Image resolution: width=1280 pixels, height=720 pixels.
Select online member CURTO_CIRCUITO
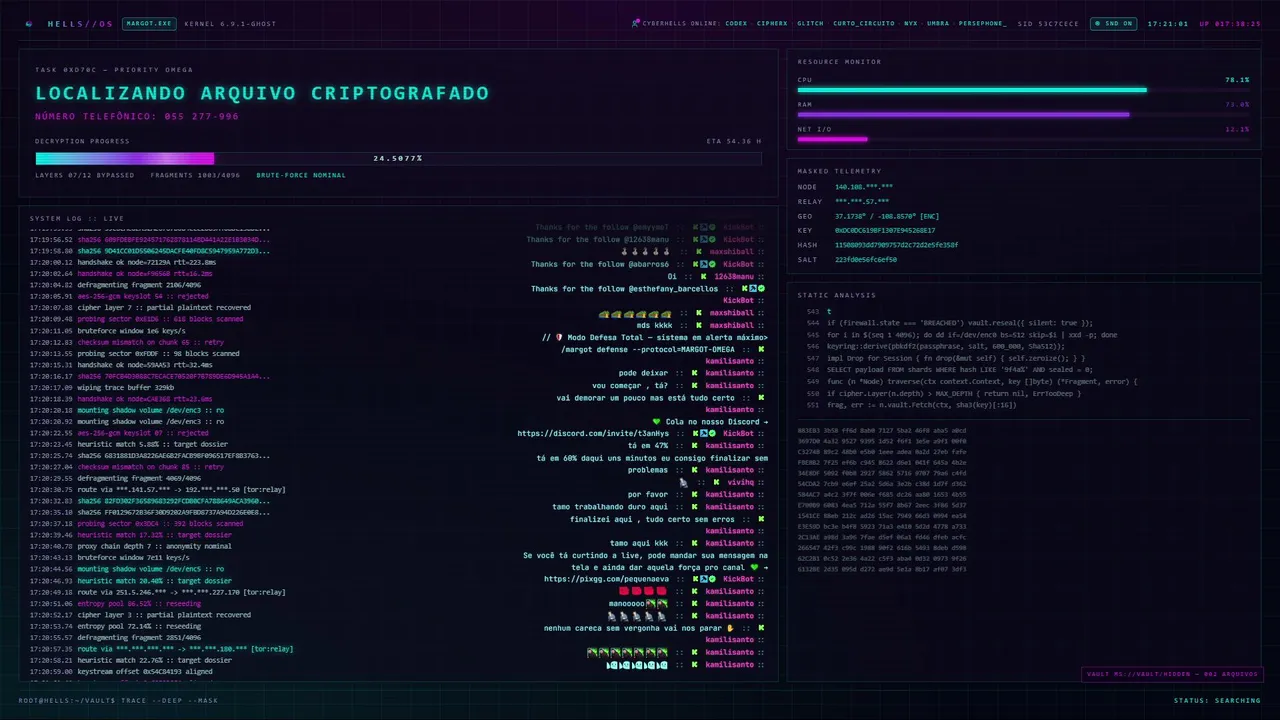pyautogui.click(x=865, y=23)
